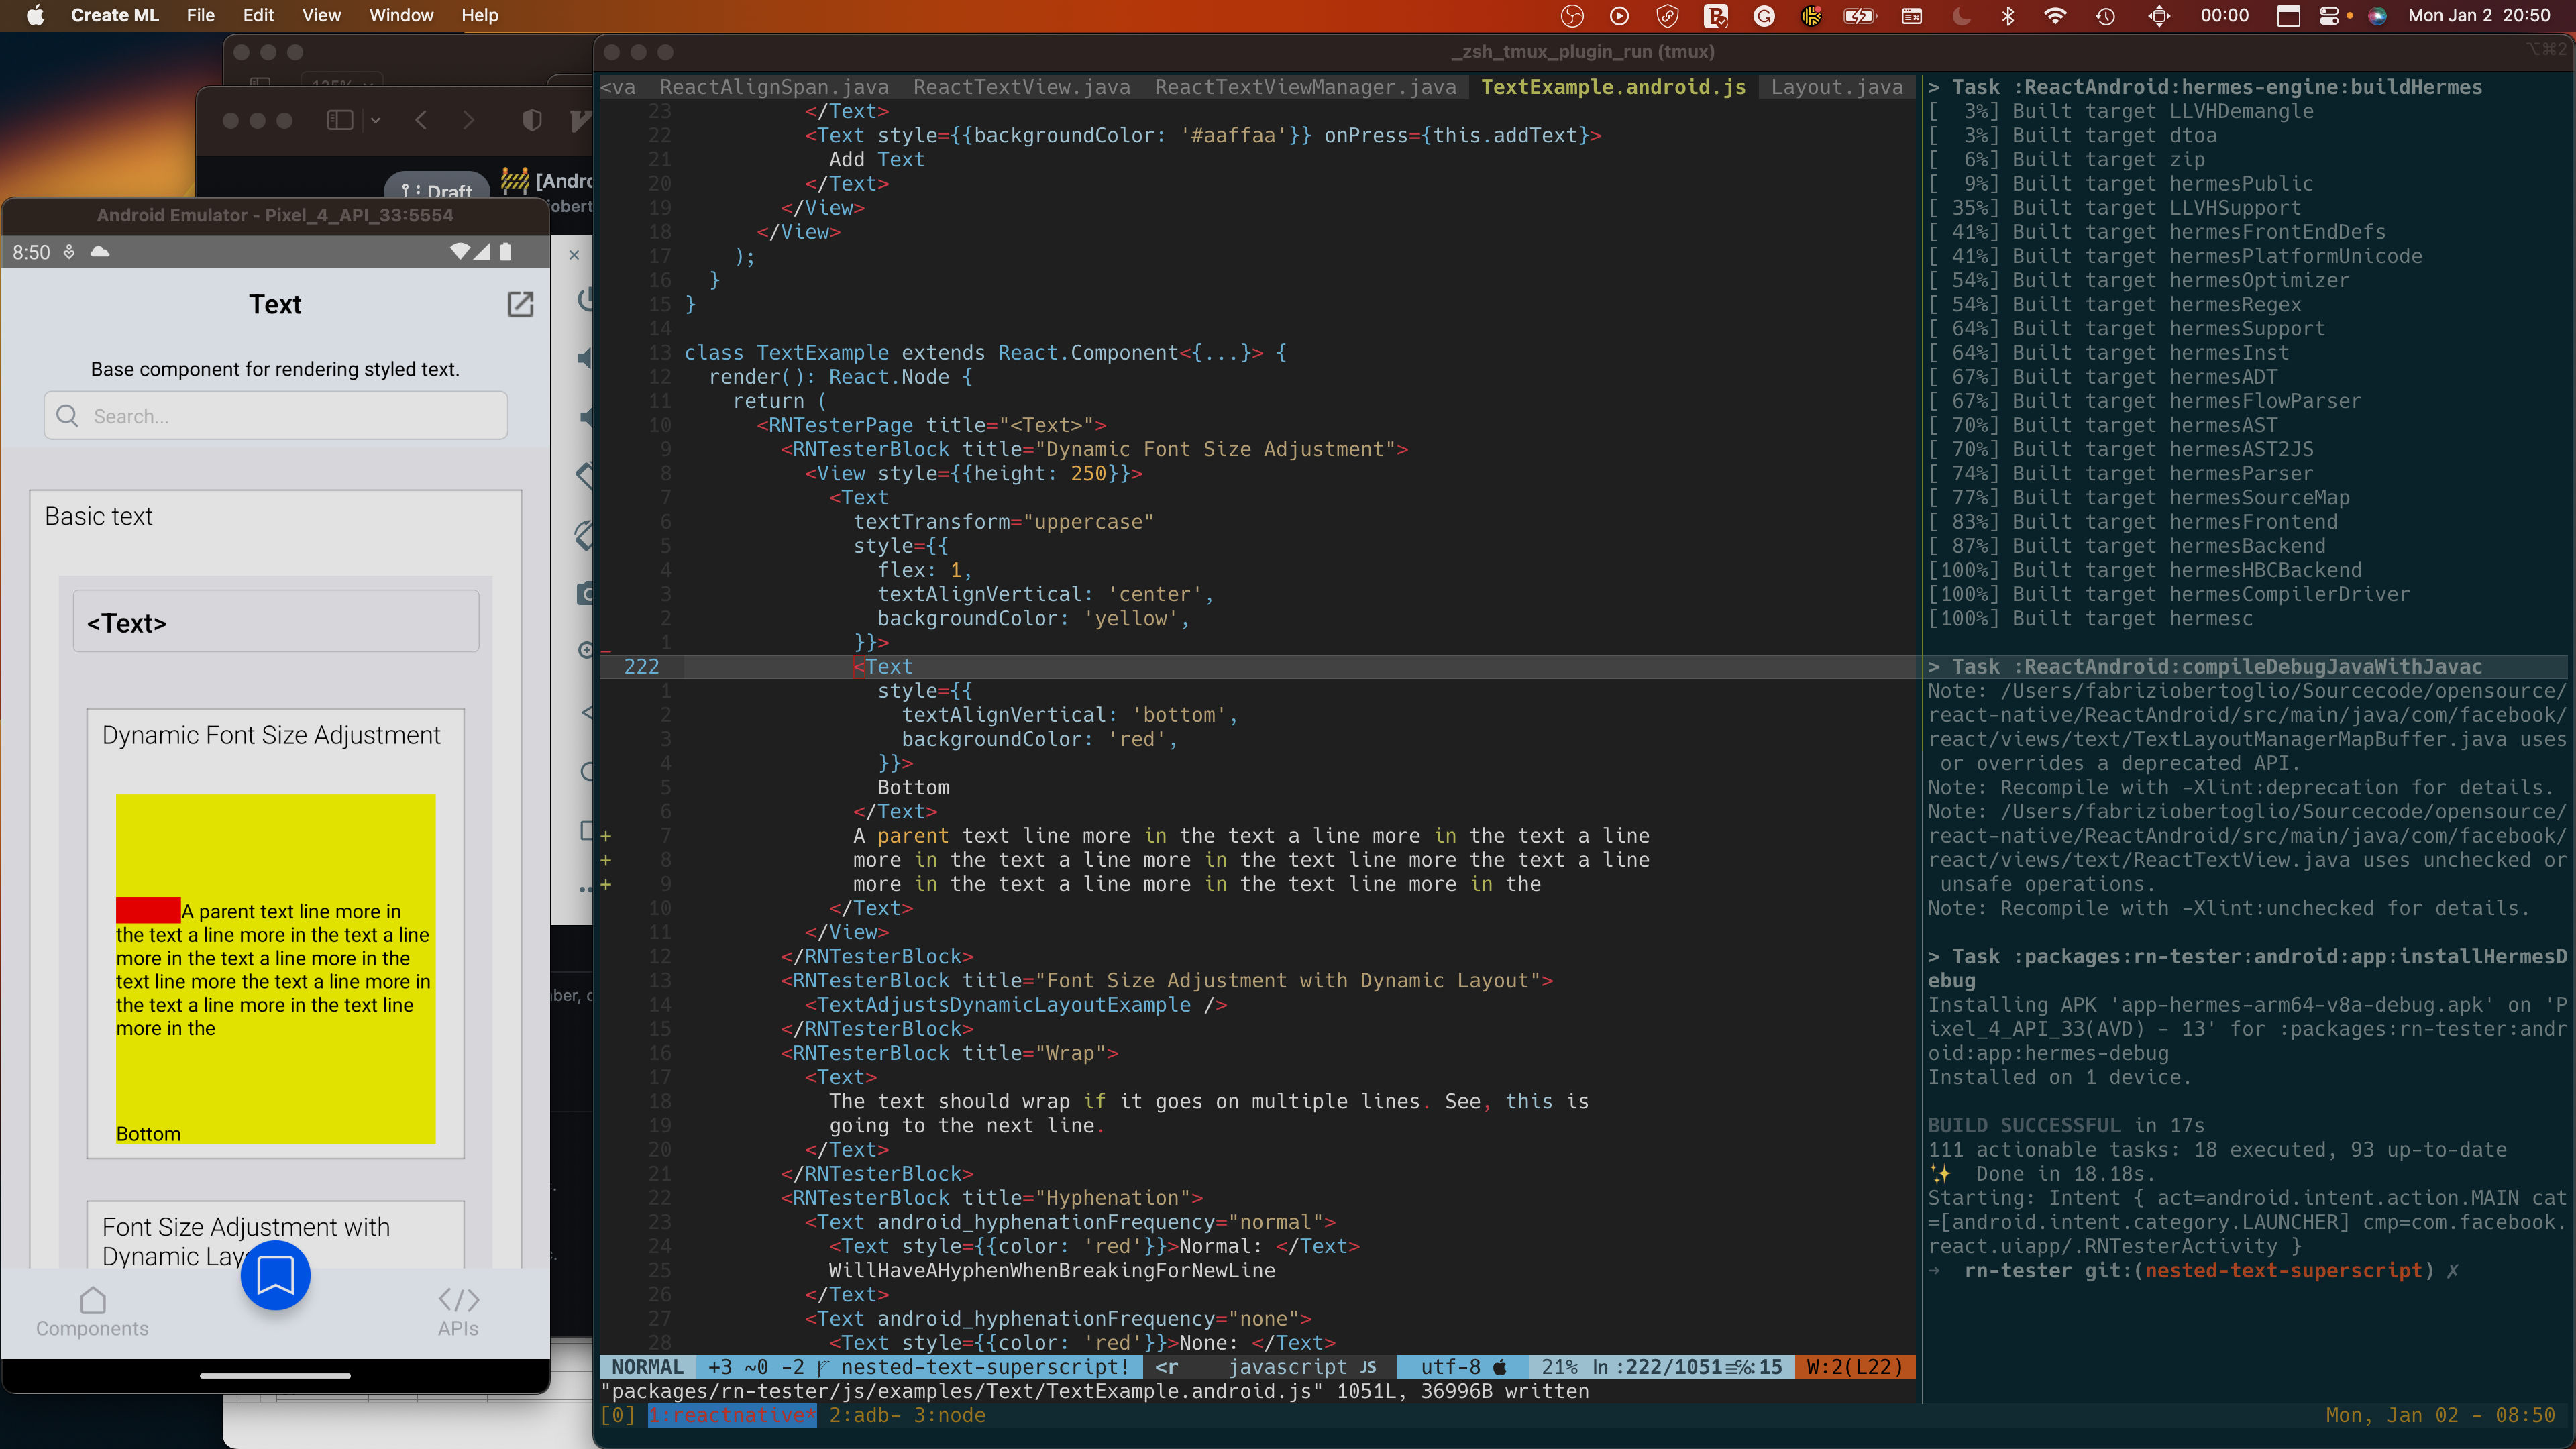Screen dimensions: 2576x1449
Task: Open the Window menu
Action: click(x=400, y=15)
